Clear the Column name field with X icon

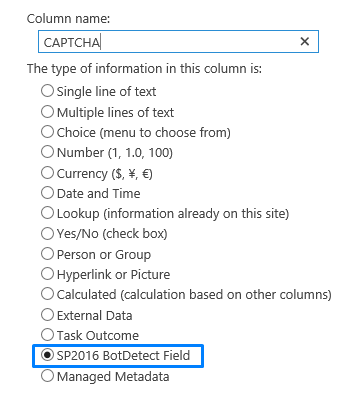304,42
